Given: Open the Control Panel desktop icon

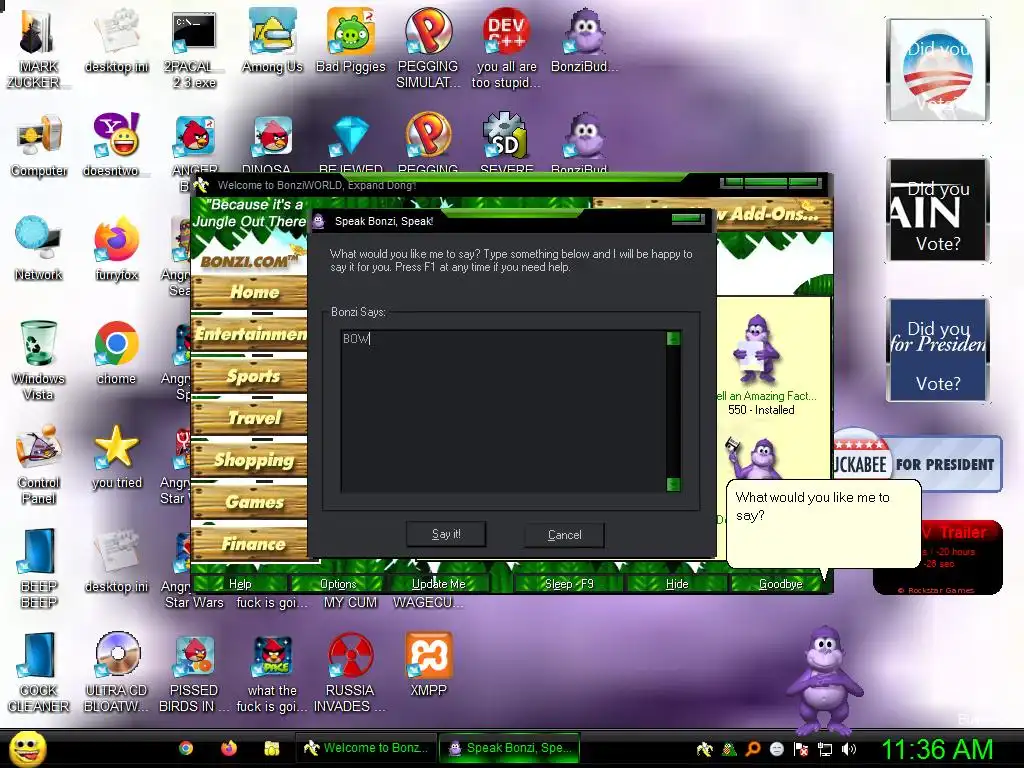Looking at the screenshot, I should pos(39,464).
